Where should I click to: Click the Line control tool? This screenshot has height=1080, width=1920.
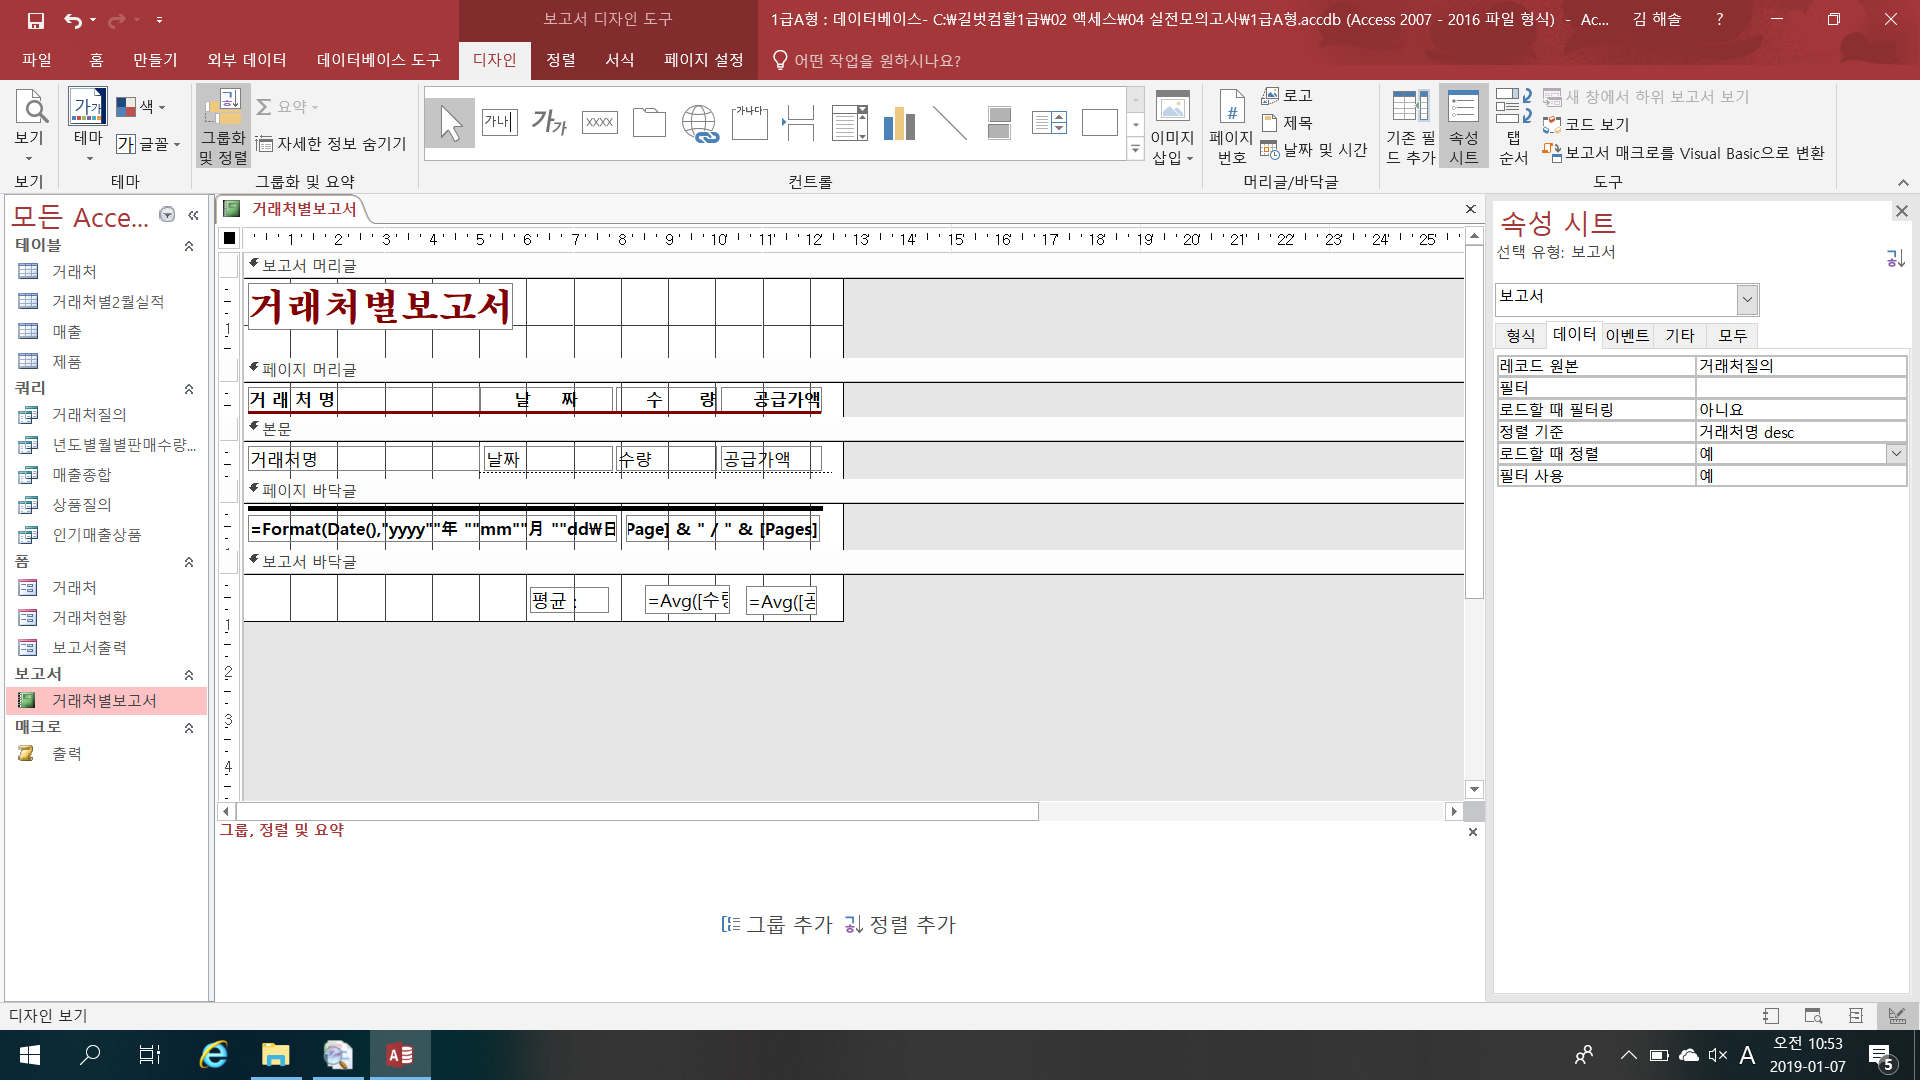949,123
